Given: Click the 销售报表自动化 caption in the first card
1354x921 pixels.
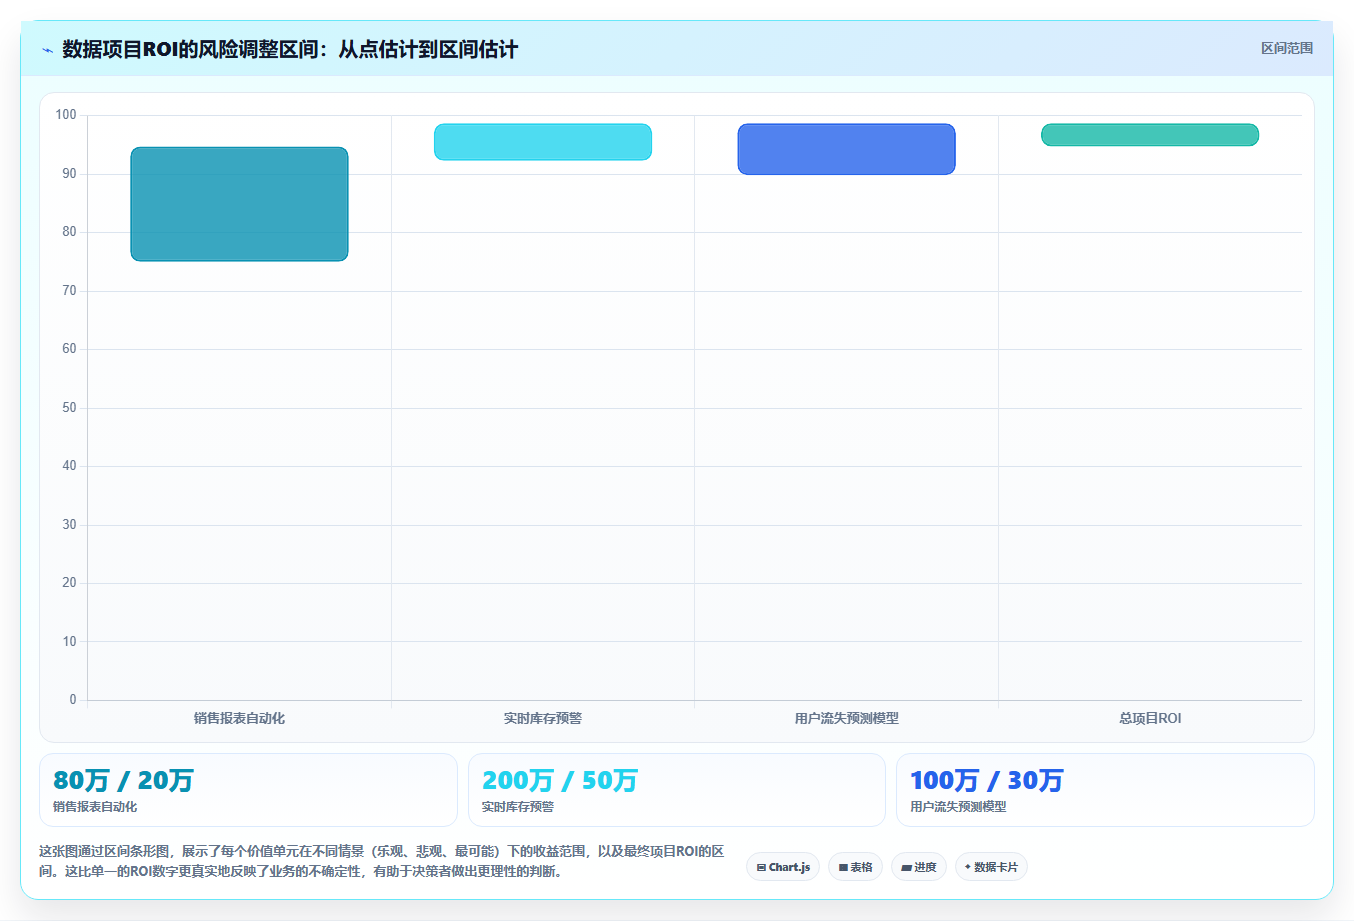Looking at the screenshot, I should point(95,807).
